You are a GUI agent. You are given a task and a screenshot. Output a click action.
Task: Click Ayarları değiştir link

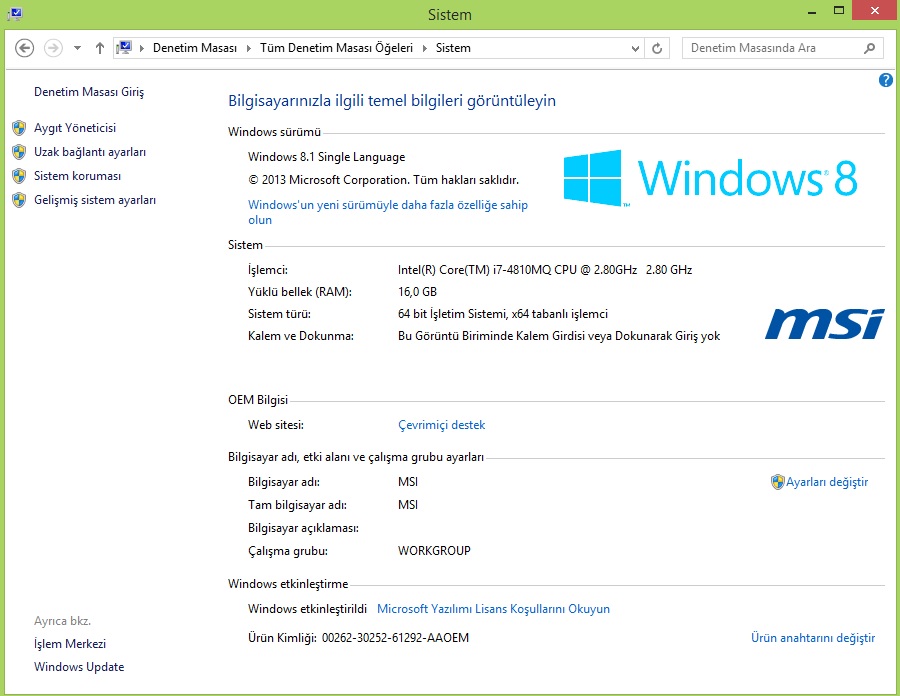pos(827,482)
